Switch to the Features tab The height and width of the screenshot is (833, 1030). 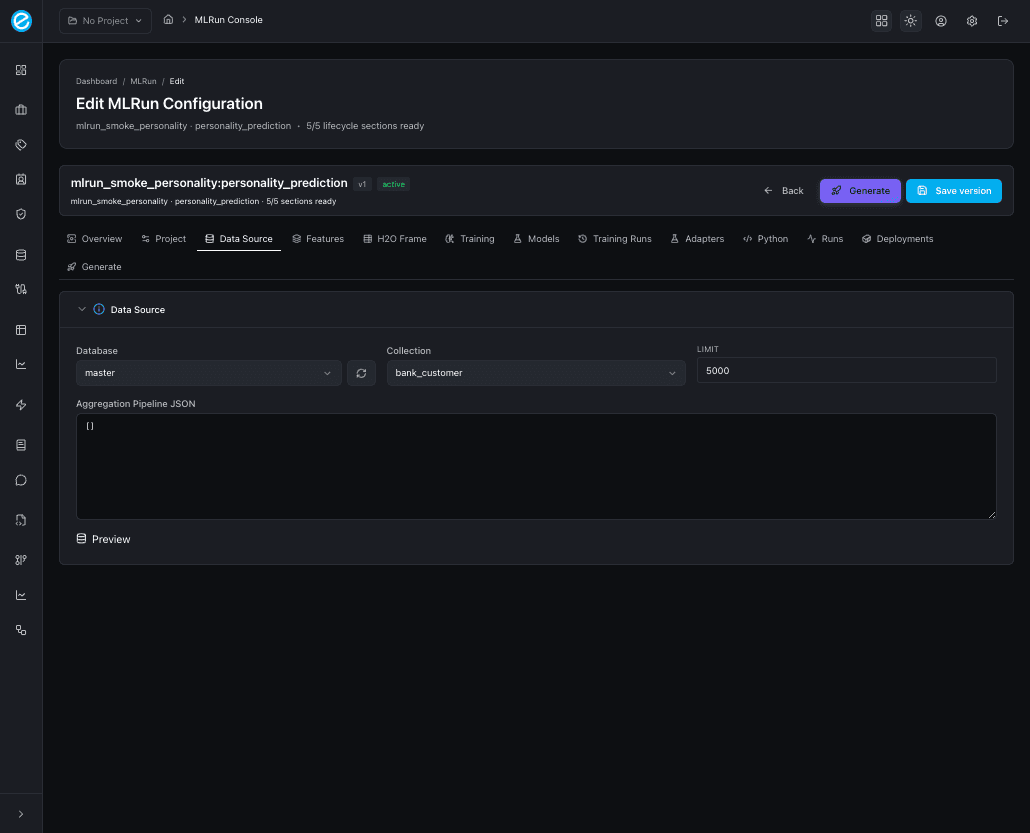[318, 238]
